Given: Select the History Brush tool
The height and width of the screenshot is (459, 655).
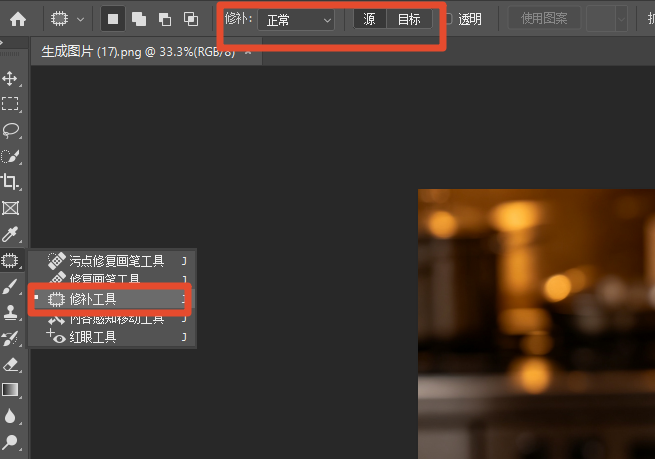Looking at the screenshot, I should point(10,338).
